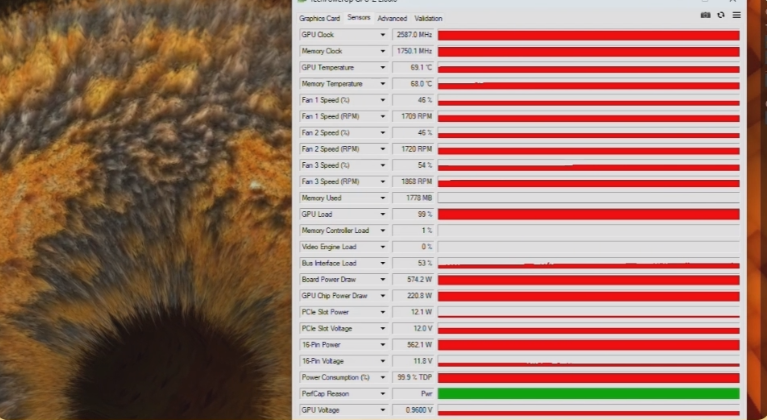The height and width of the screenshot is (420, 767).
Task: Expand the 16-Pin Power dropdown
Action: [383, 345]
